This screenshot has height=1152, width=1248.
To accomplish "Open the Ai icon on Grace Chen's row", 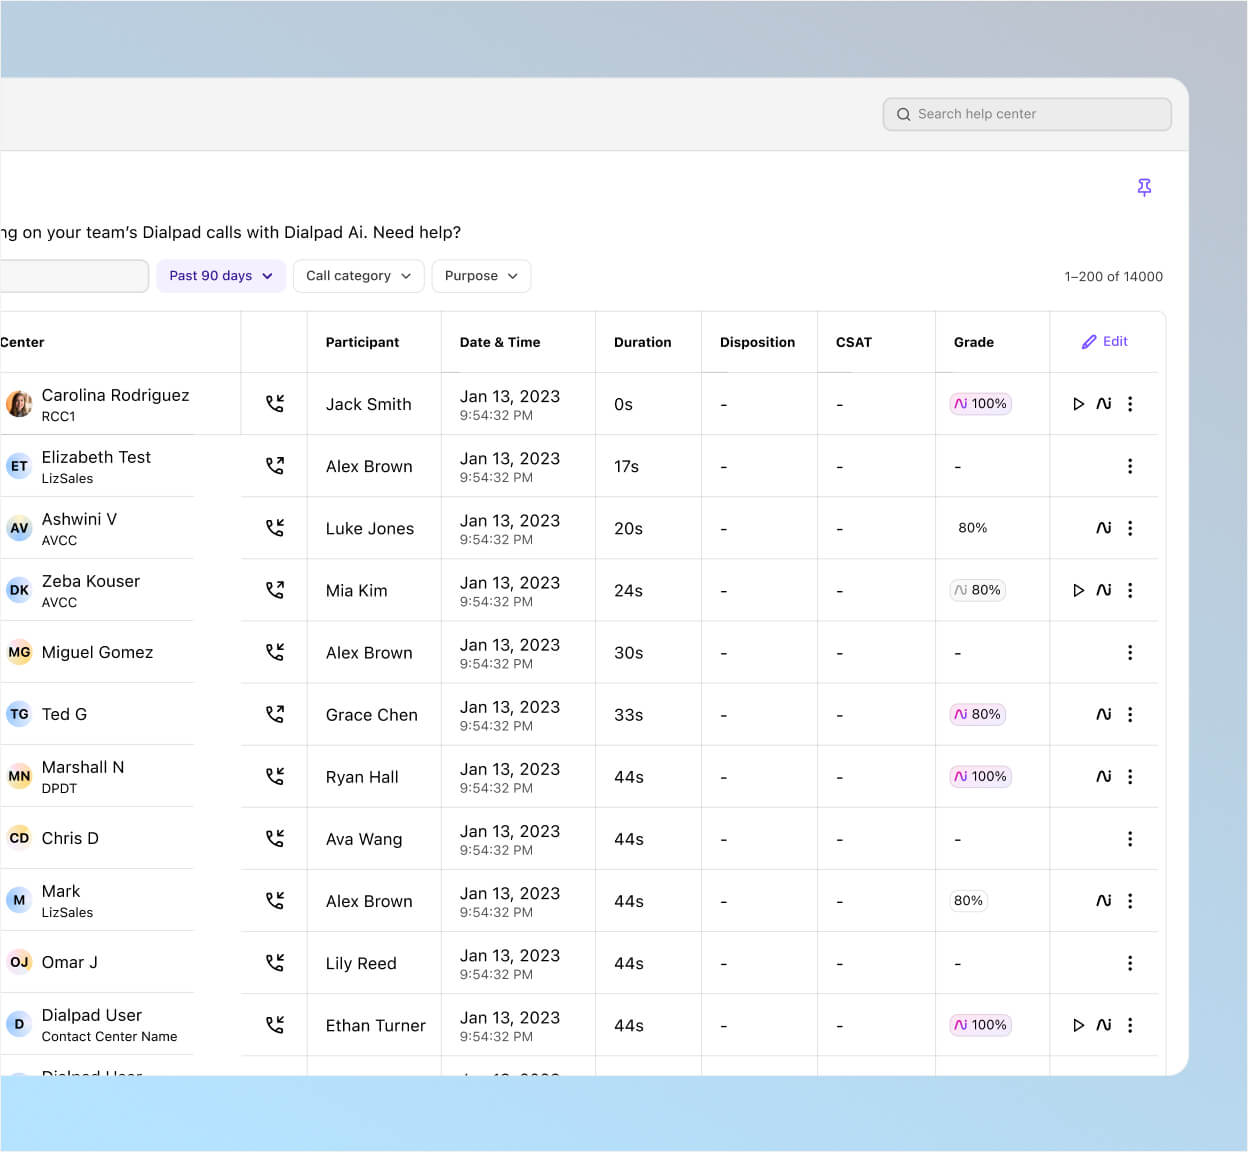I will 1104,714.
